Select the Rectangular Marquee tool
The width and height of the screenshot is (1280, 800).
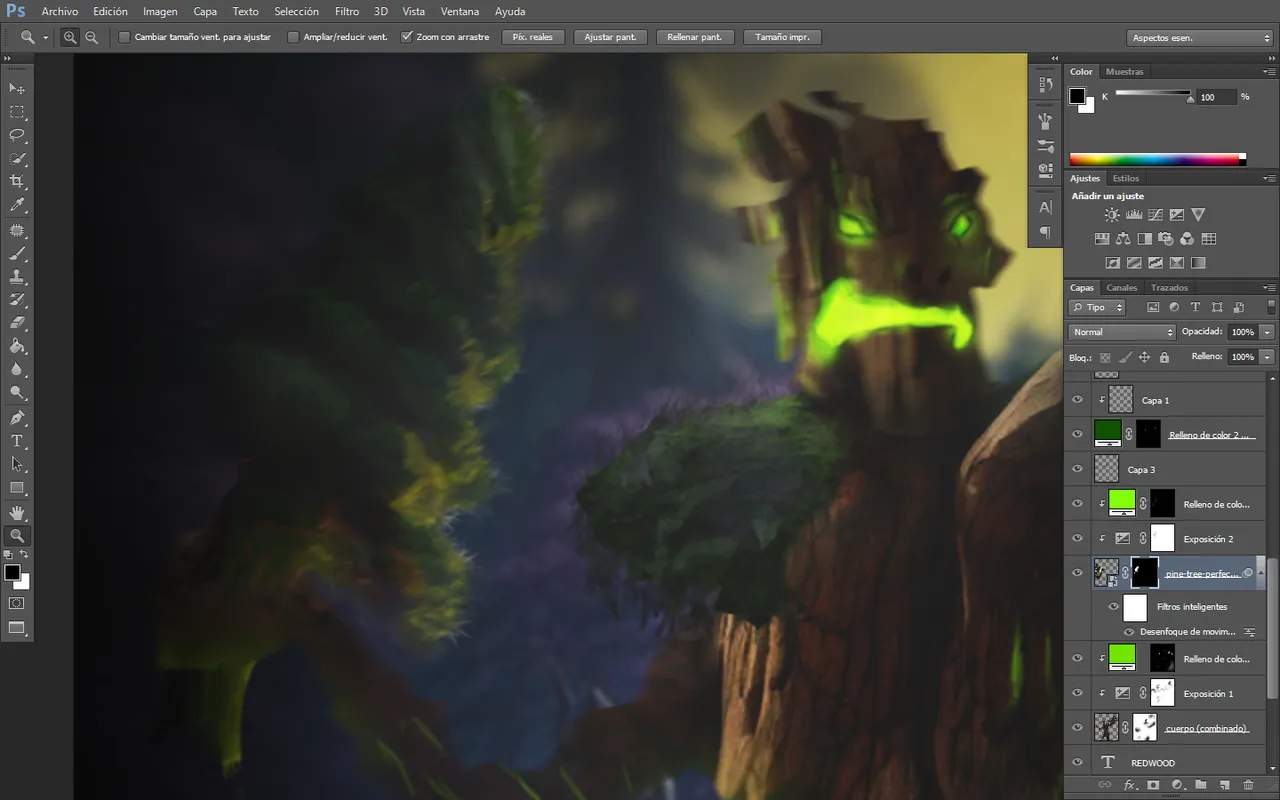point(17,112)
